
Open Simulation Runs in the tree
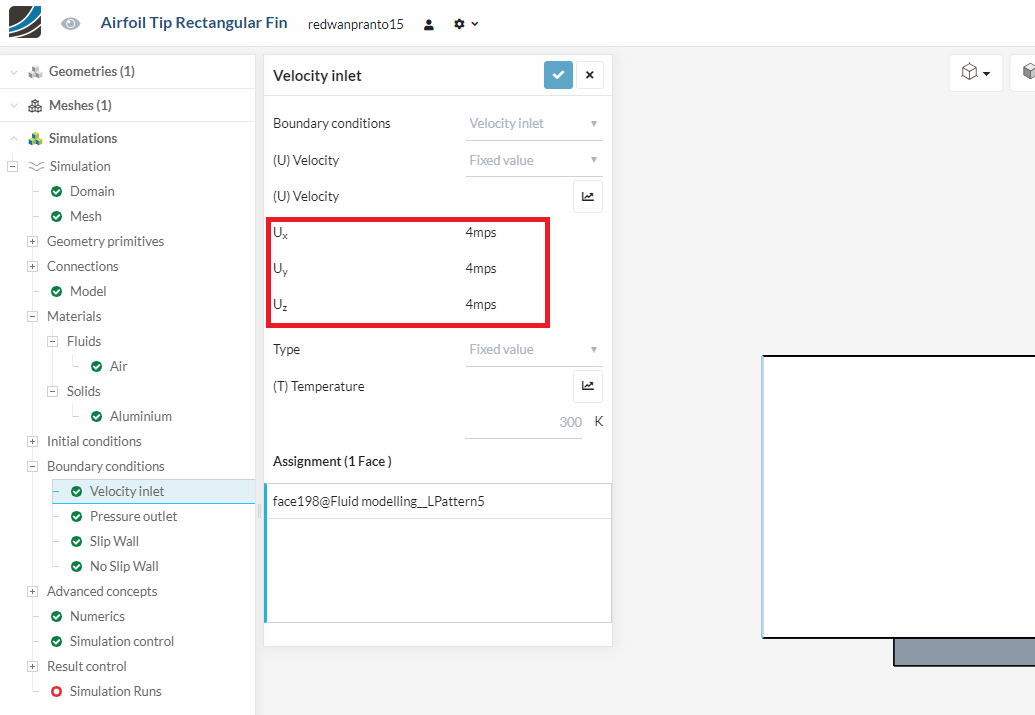[115, 691]
